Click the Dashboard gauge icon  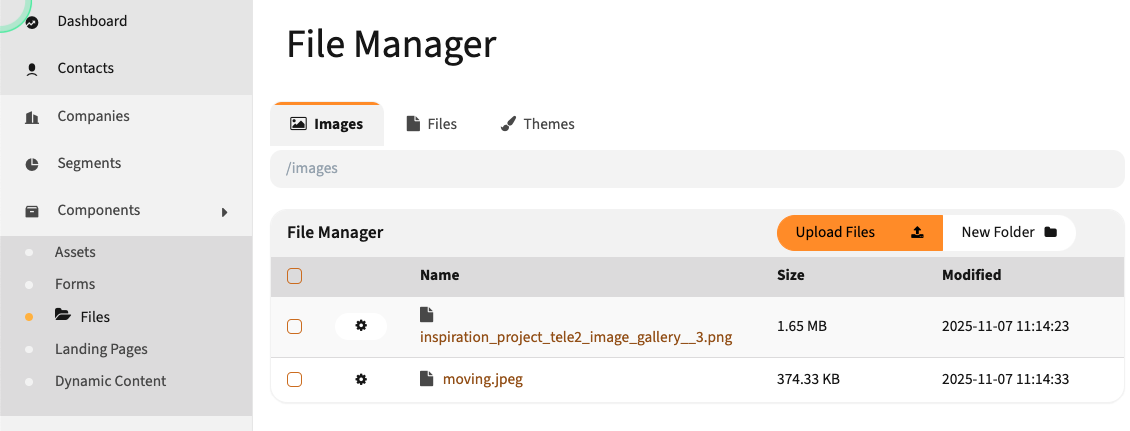[x=32, y=23]
